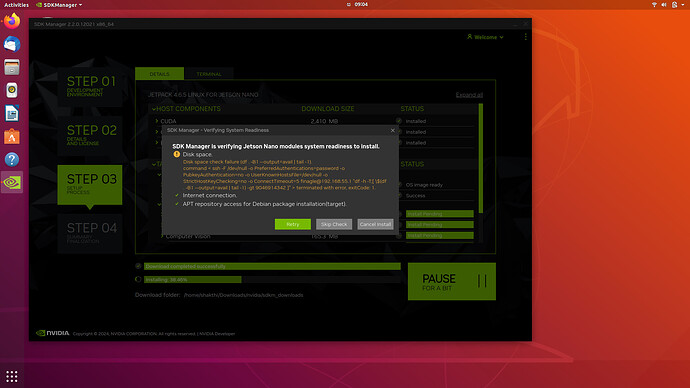Click the user icon beside Welcome
The image size is (690, 388).
[470, 37]
